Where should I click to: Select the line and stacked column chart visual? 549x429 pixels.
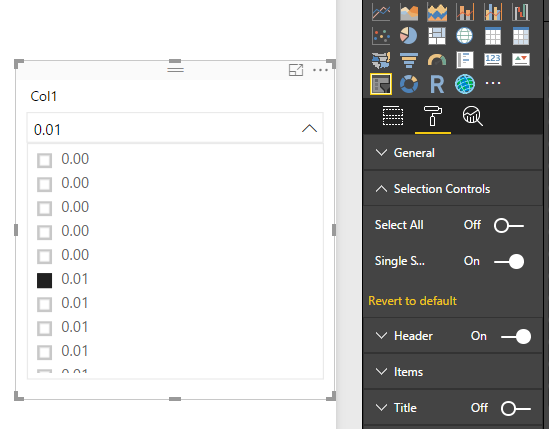tap(465, 12)
